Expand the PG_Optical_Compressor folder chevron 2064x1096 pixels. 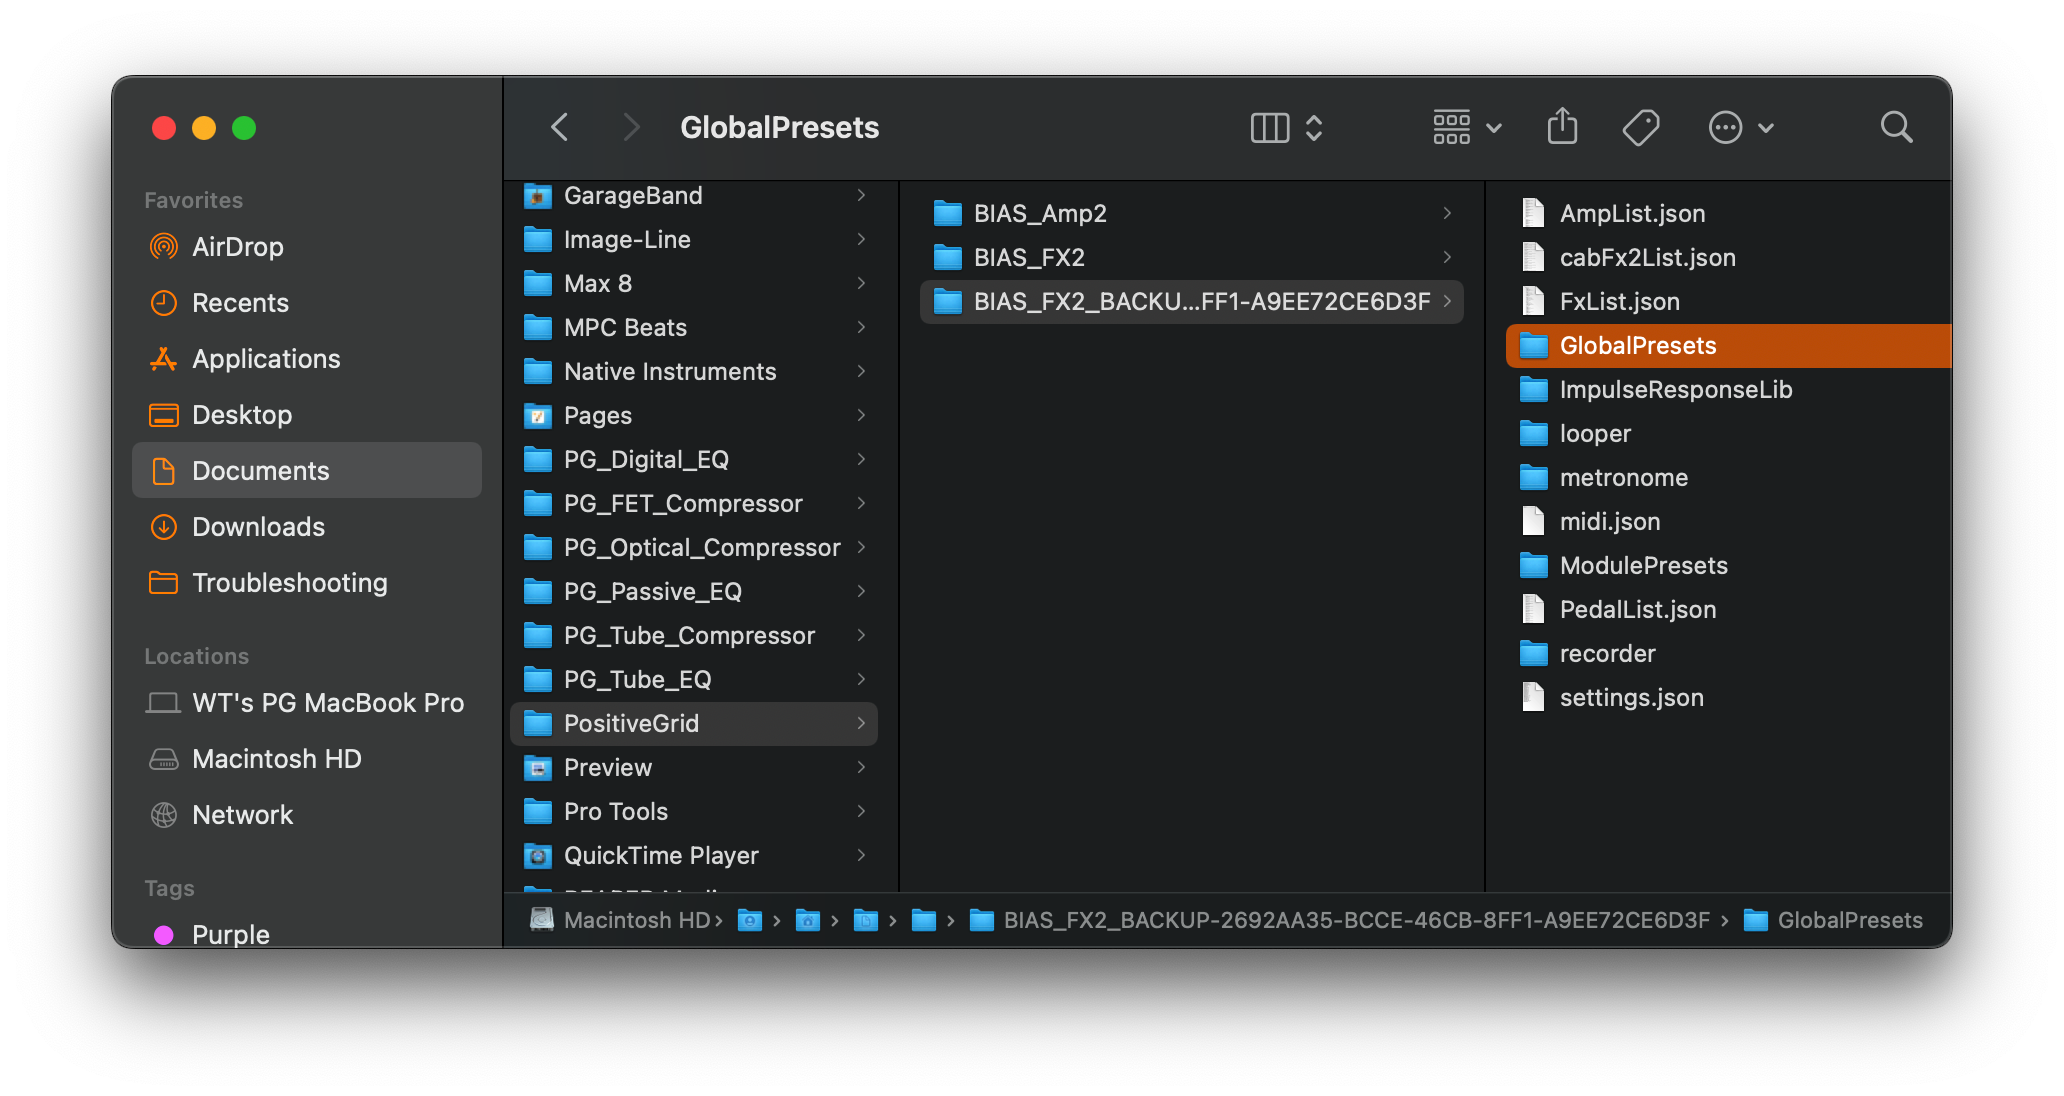coord(861,547)
